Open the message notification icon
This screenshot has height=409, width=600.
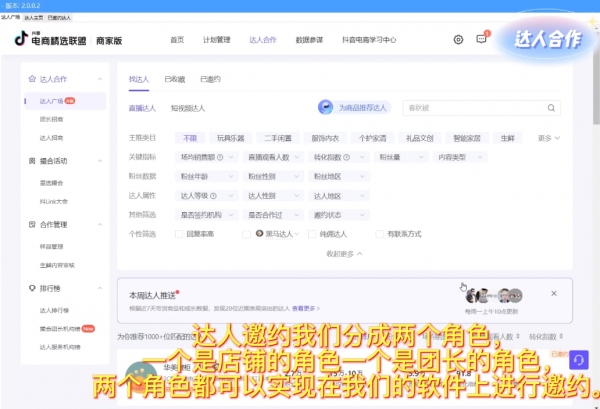[x=481, y=39]
